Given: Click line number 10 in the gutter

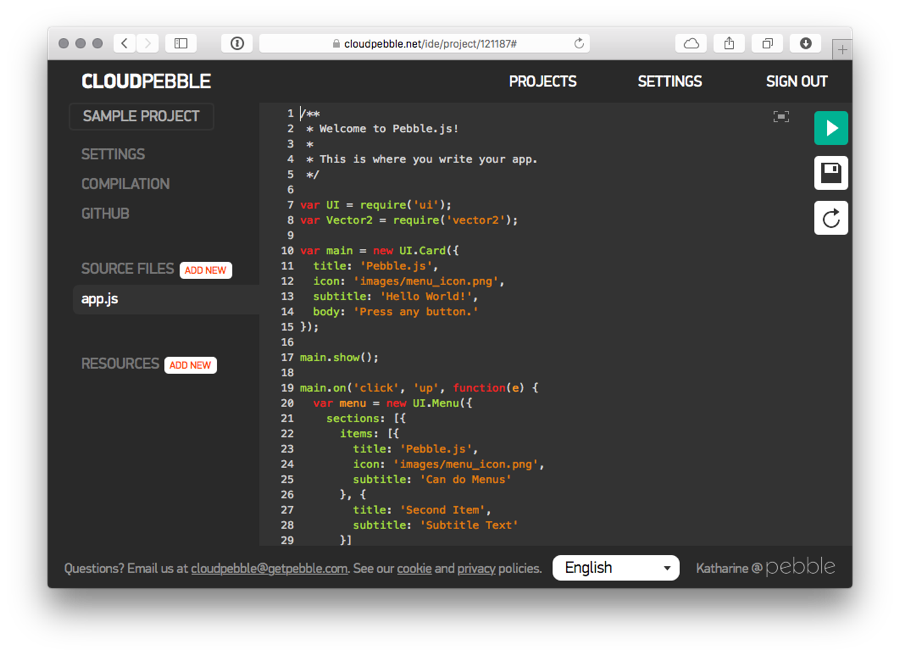Looking at the screenshot, I should (x=287, y=250).
